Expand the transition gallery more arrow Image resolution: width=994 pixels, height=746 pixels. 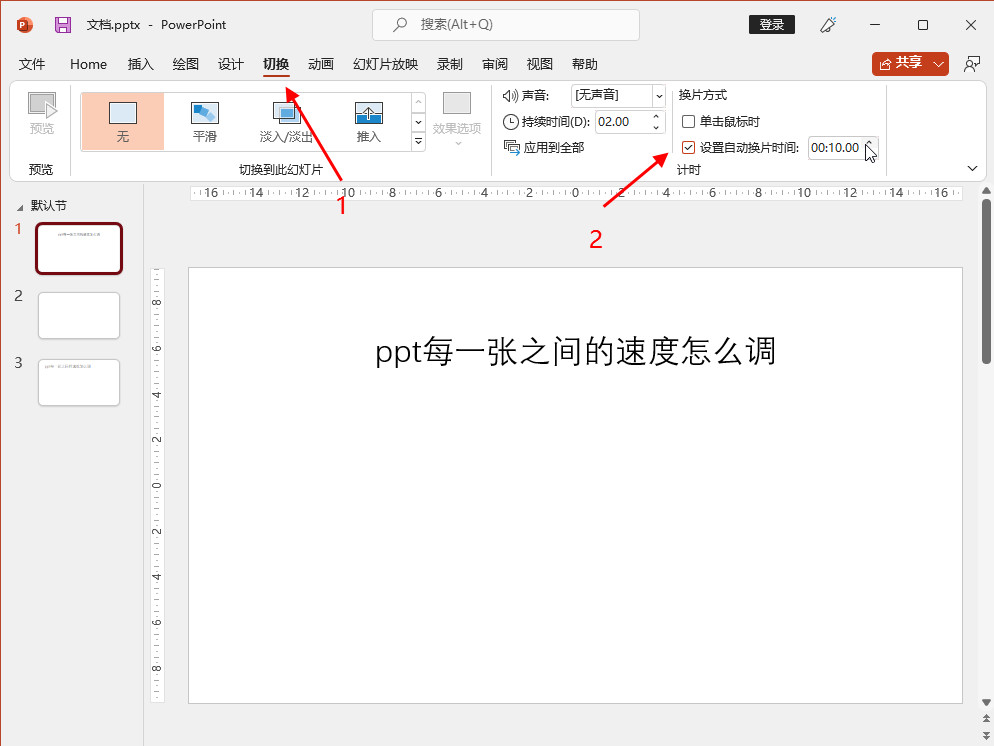pyautogui.click(x=418, y=141)
